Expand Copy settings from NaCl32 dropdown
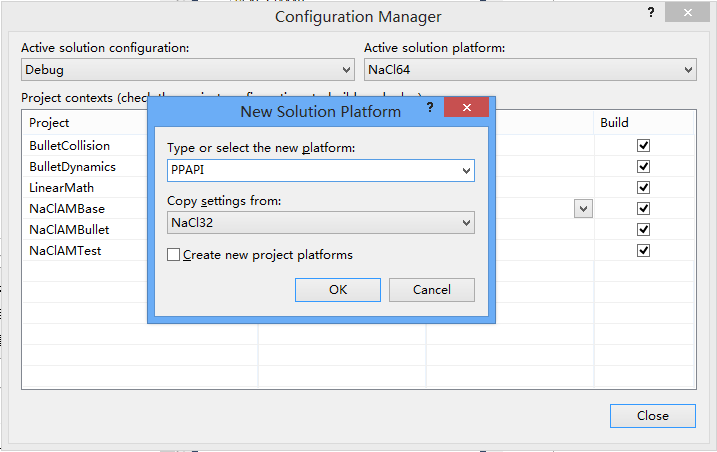Image resolution: width=717 pixels, height=452 pixels. pos(466,222)
